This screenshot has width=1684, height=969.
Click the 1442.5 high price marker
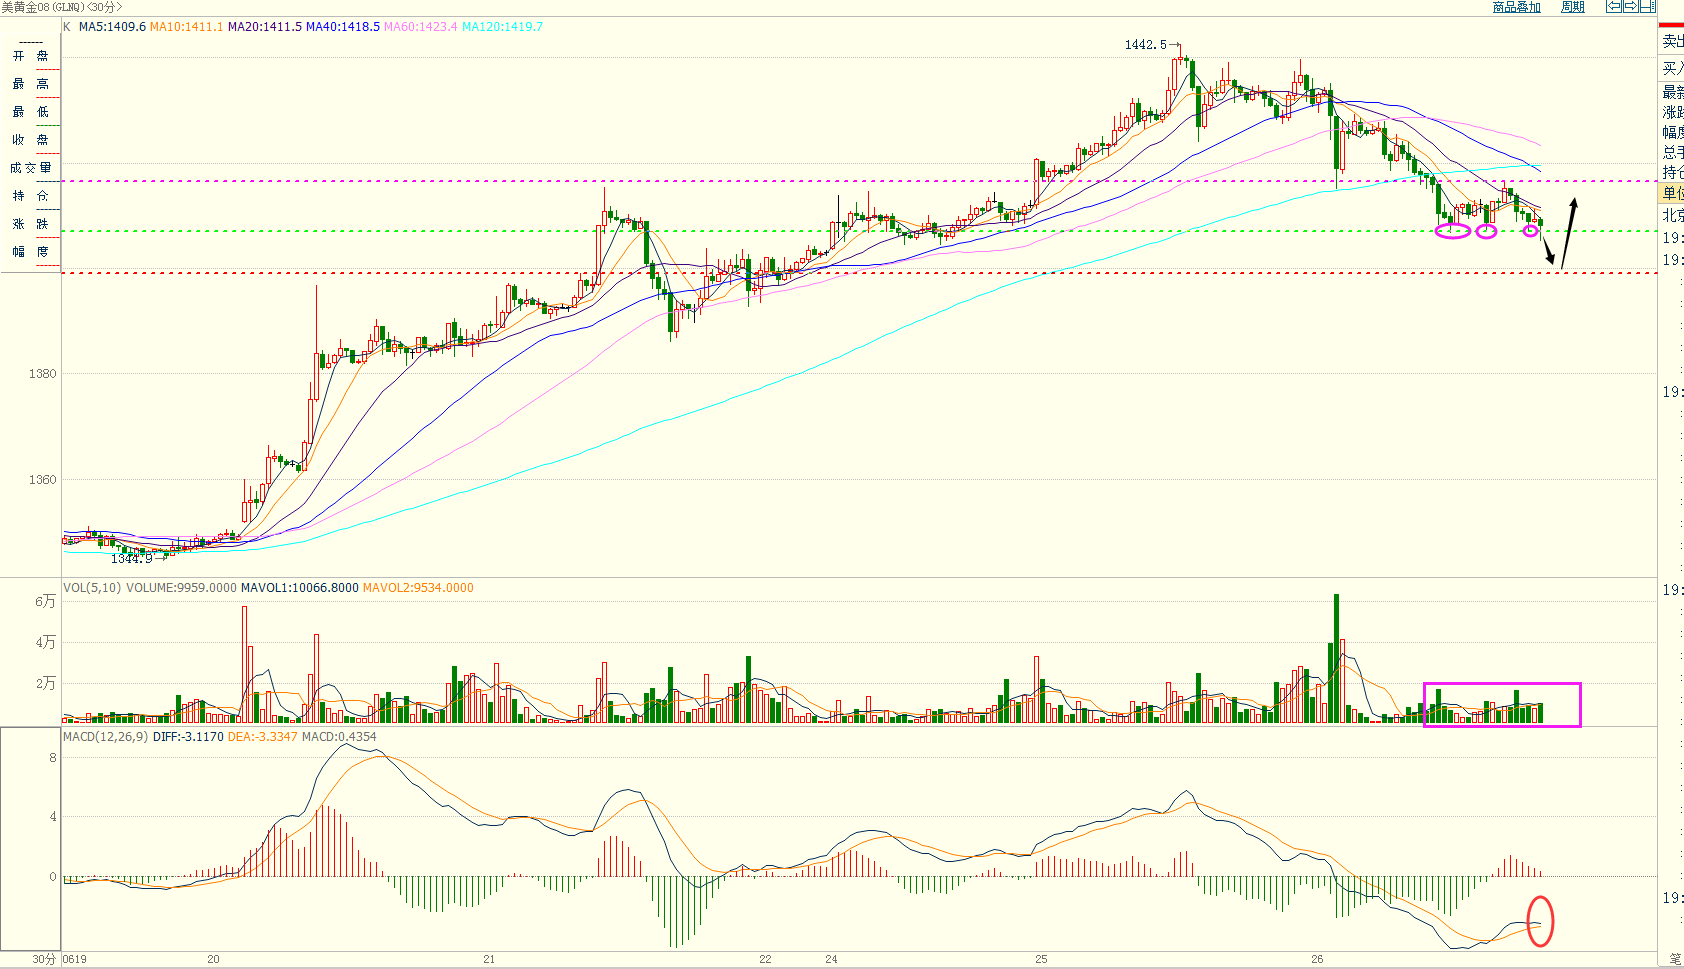(x=1145, y=45)
